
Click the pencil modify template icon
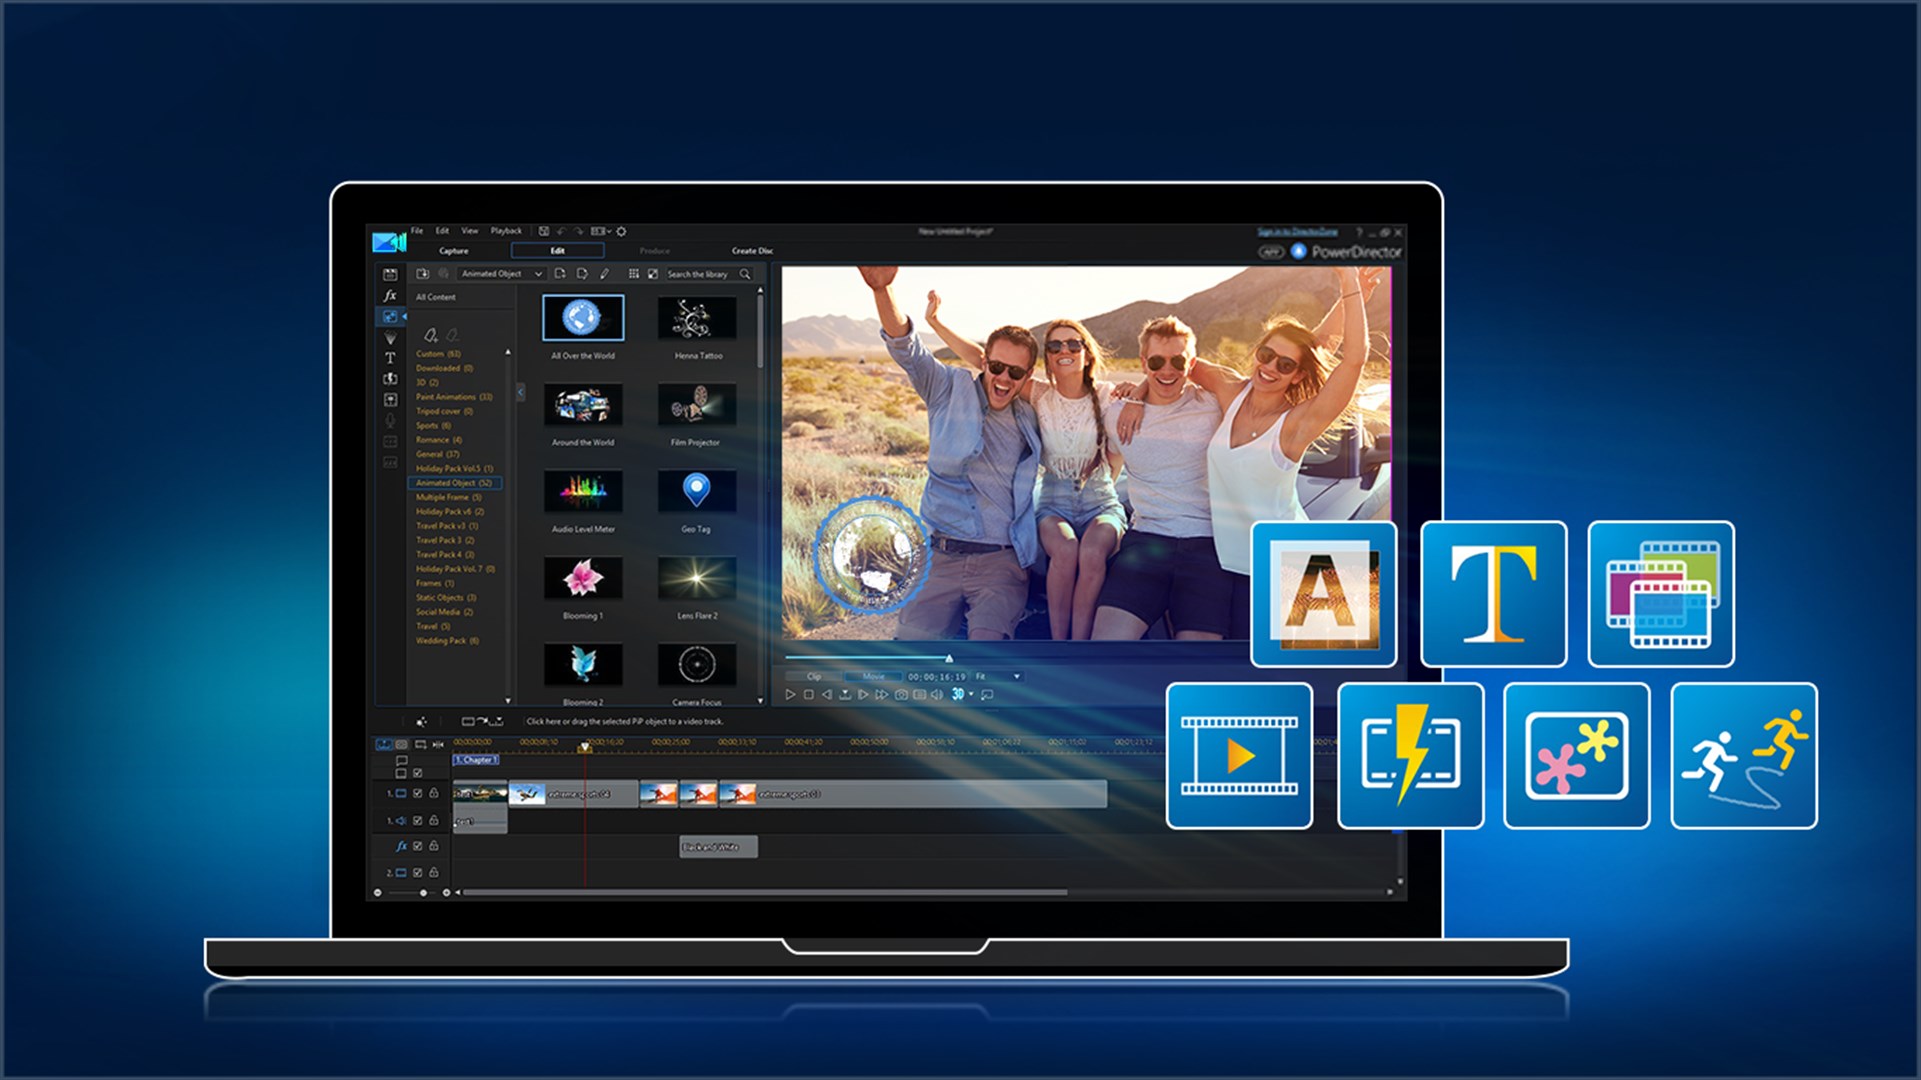(x=604, y=274)
